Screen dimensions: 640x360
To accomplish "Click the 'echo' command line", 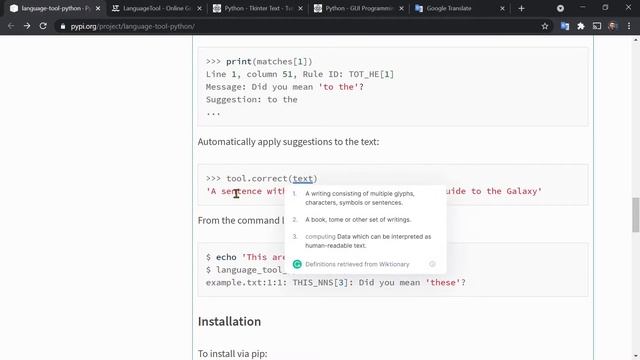I will (x=246, y=257).
